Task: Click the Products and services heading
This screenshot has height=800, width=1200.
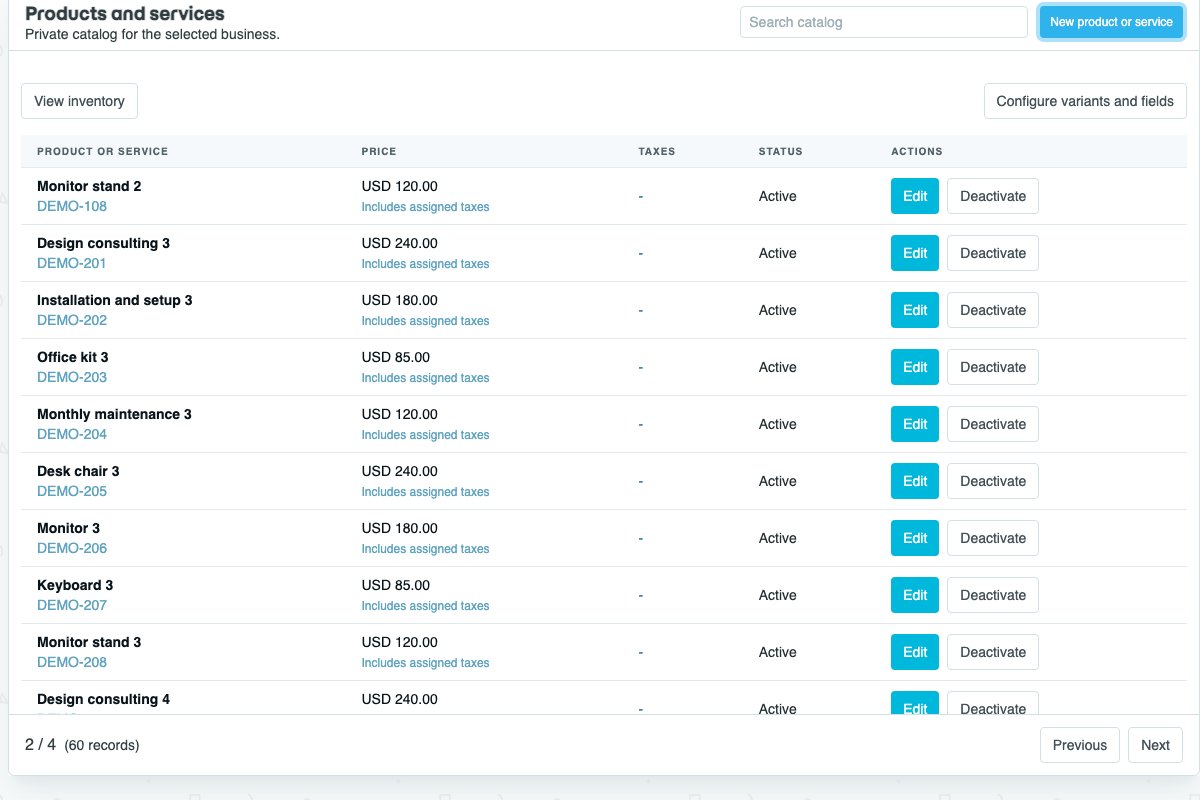Action: [x=125, y=14]
